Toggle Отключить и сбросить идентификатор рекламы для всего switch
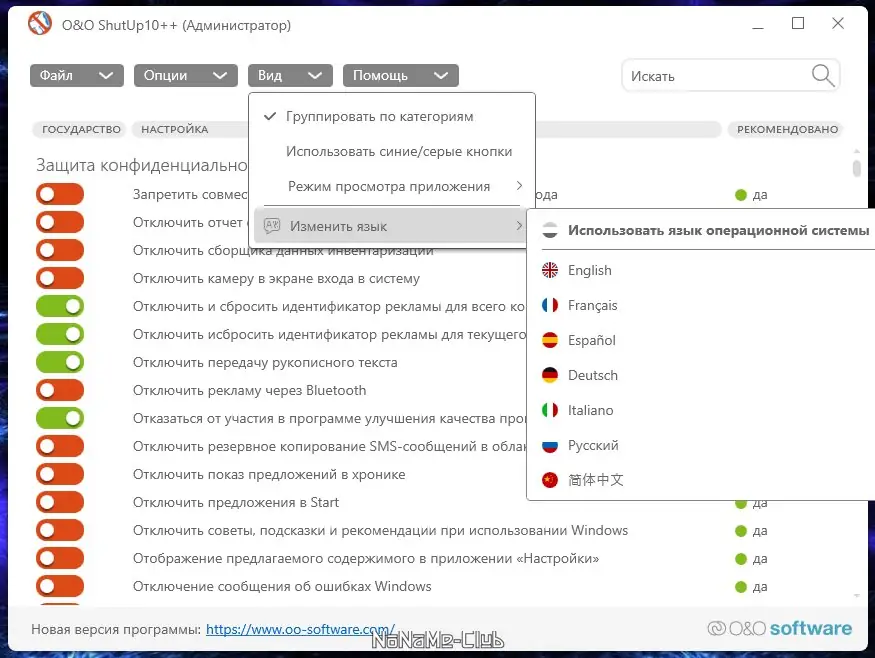 pyautogui.click(x=60, y=306)
